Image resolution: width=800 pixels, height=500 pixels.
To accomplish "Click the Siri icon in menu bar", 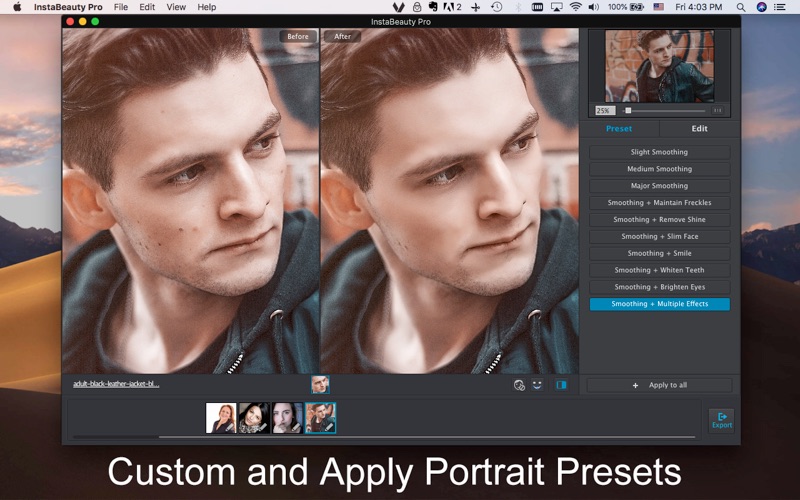I will (x=761, y=7).
